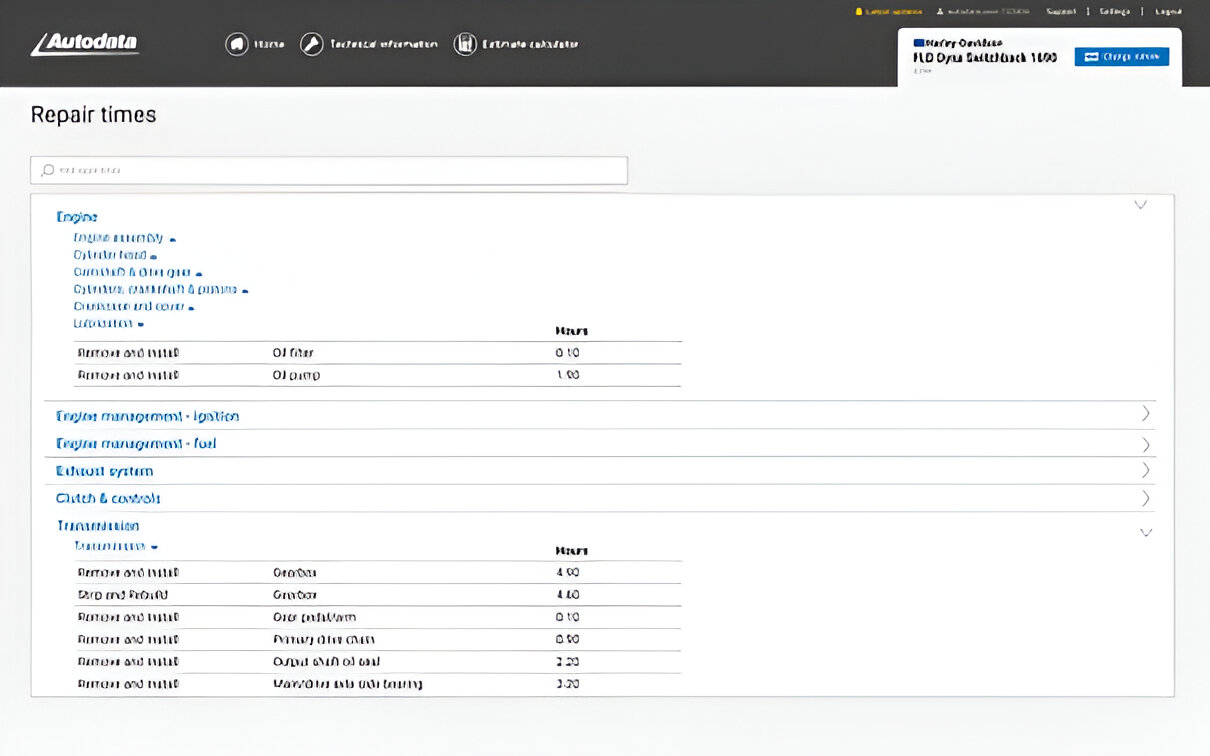
Task: Open Technical information wrench icon
Action: click(312, 44)
